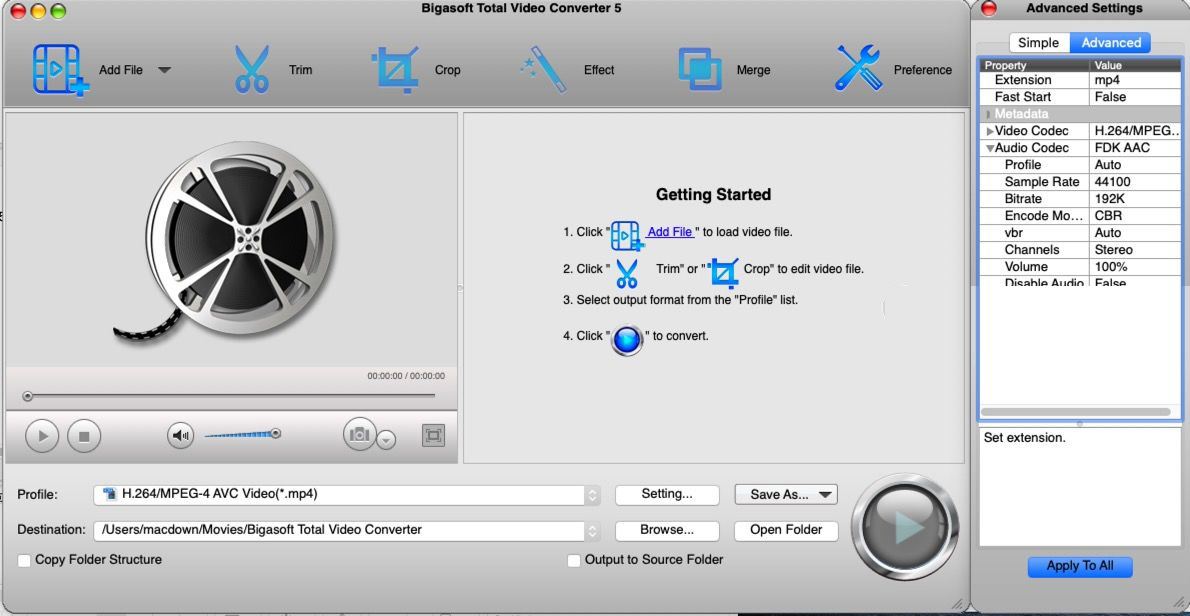Screen dimensions: 1190x616
Task: Click the Value column header
Action: [1135, 65]
